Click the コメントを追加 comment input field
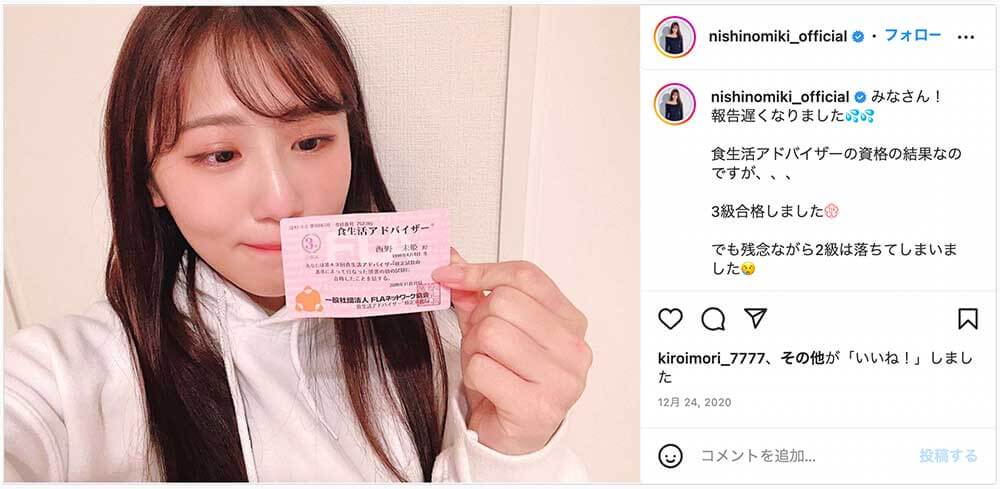 click(804, 456)
